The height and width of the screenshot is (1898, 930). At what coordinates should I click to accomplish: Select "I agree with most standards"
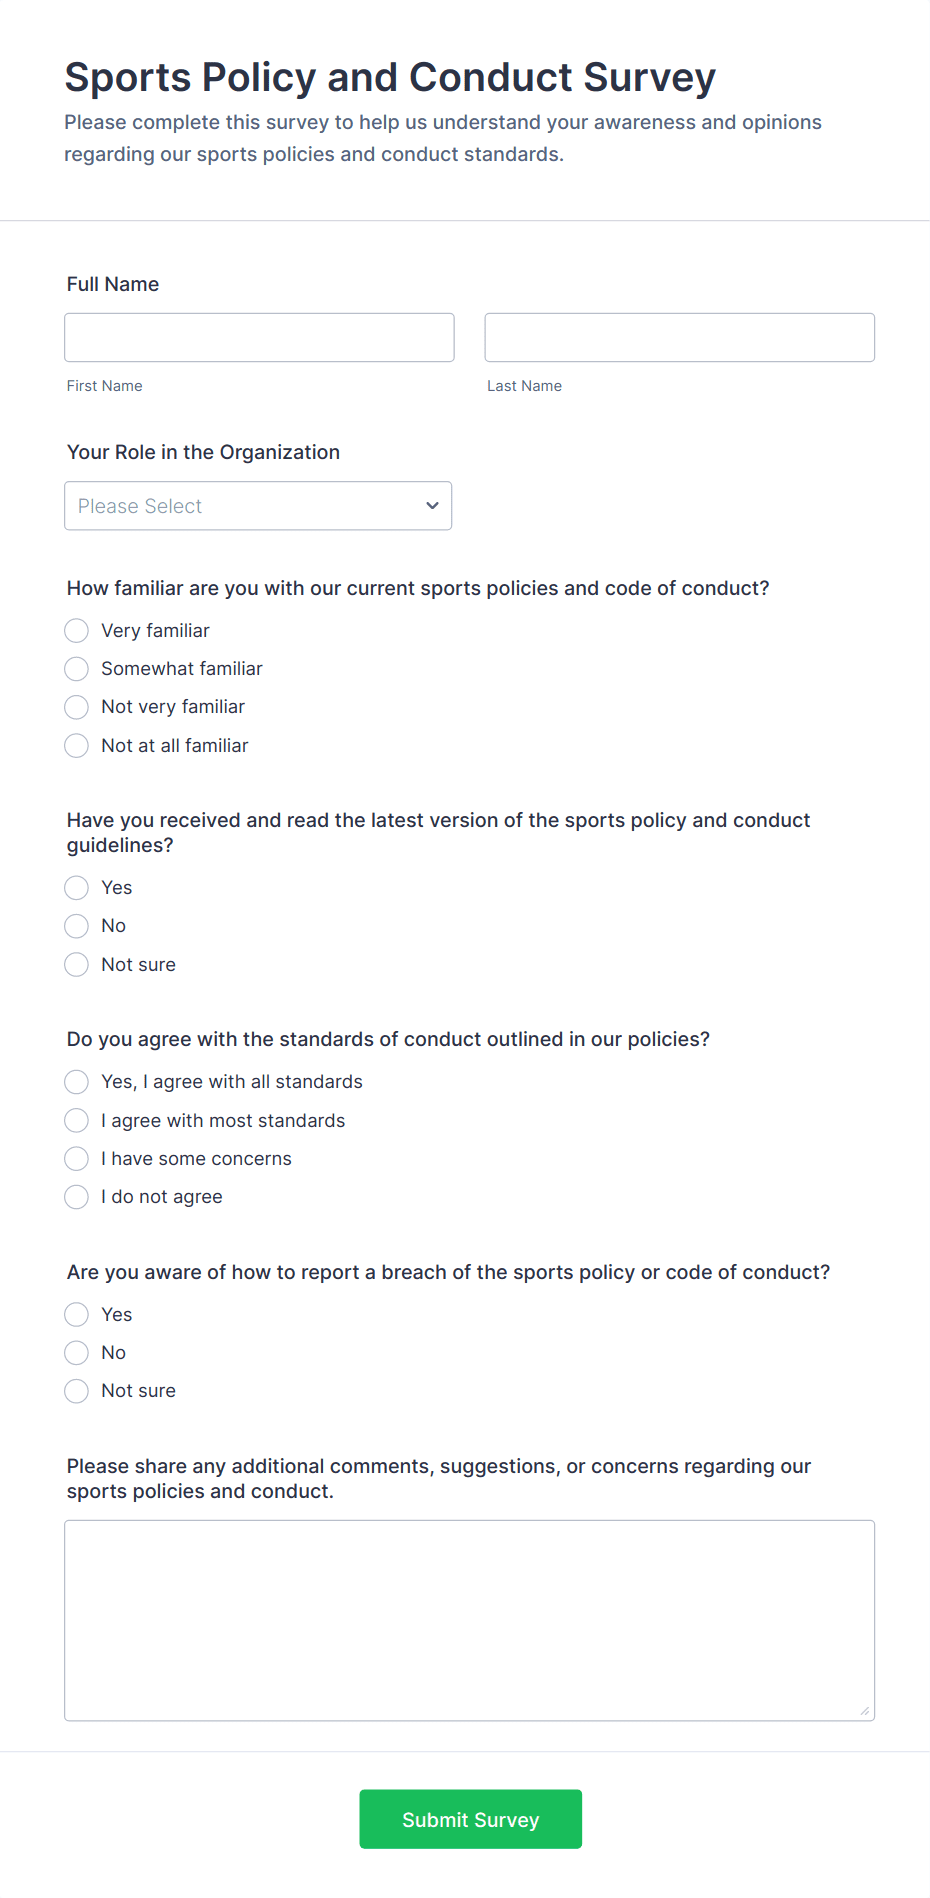77,1121
